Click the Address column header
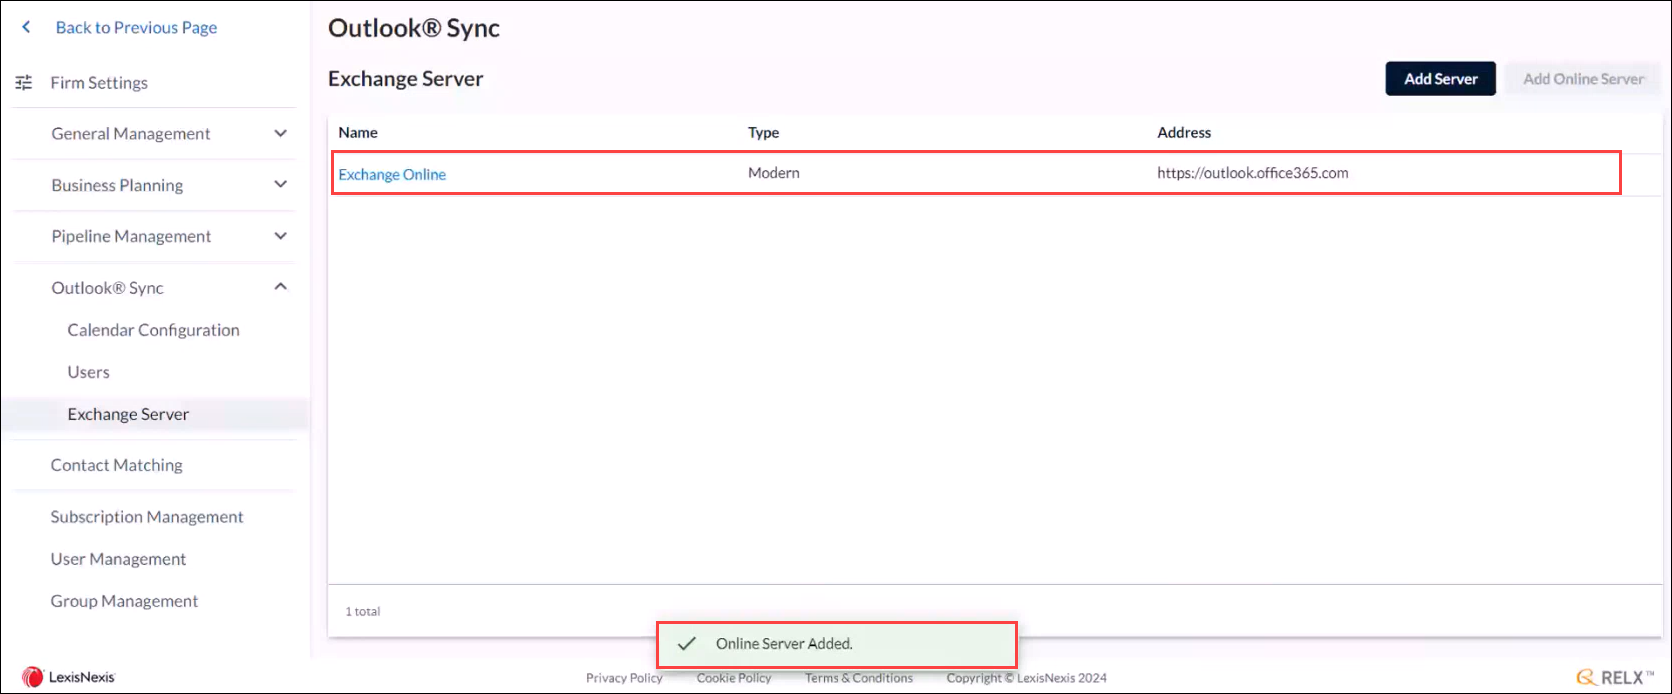Image resolution: width=1672 pixels, height=694 pixels. tap(1184, 132)
